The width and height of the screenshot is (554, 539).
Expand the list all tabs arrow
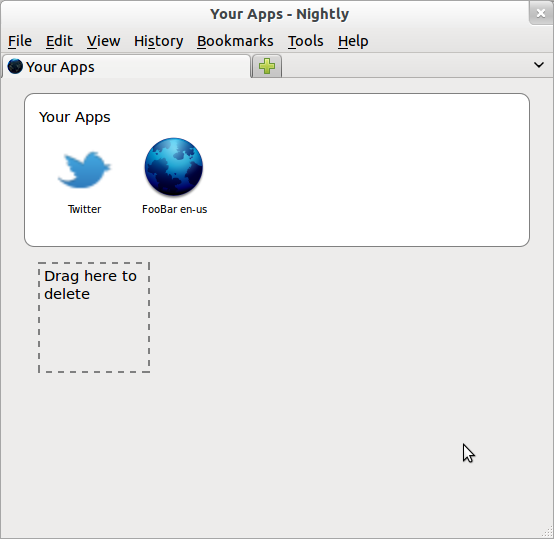539,65
